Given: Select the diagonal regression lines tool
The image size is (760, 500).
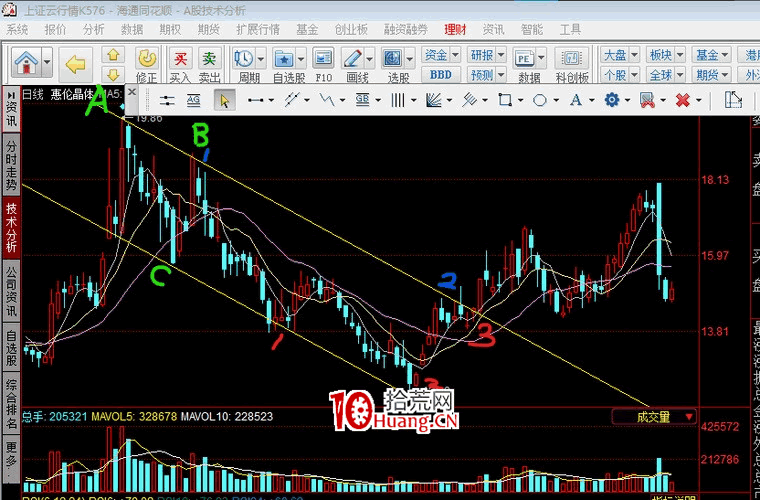Looking at the screenshot, I should point(469,100).
